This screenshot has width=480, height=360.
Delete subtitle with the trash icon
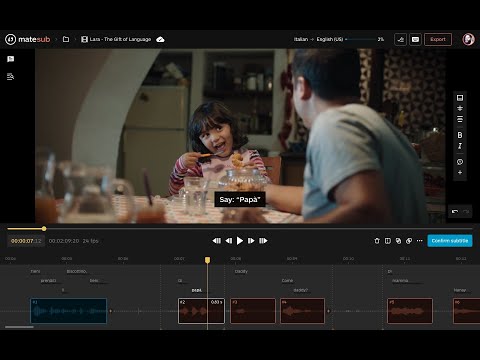click(377, 241)
